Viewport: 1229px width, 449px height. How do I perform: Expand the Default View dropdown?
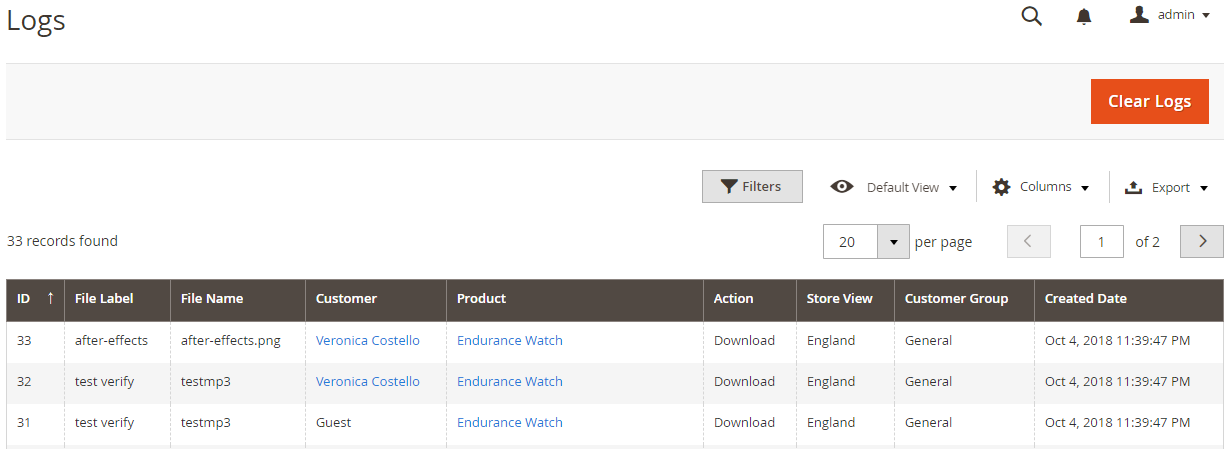[894, 187]
